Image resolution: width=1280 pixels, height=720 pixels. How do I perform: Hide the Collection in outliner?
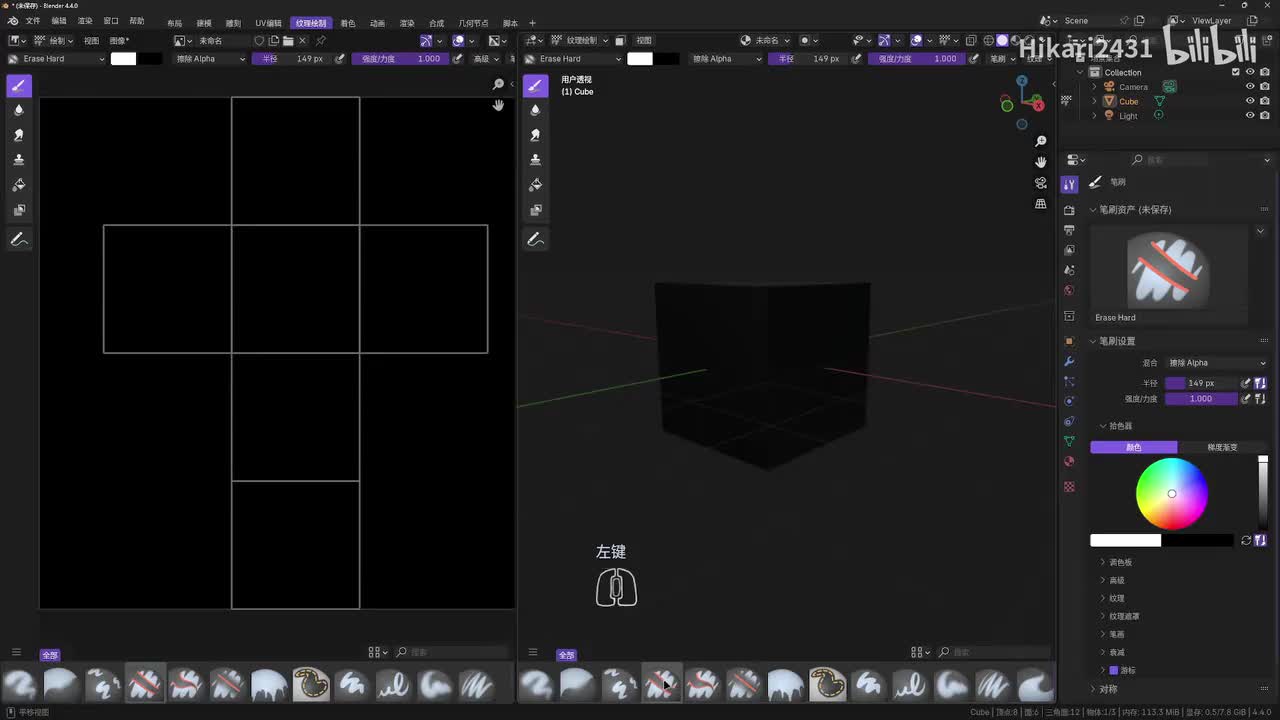(1250, 72)
